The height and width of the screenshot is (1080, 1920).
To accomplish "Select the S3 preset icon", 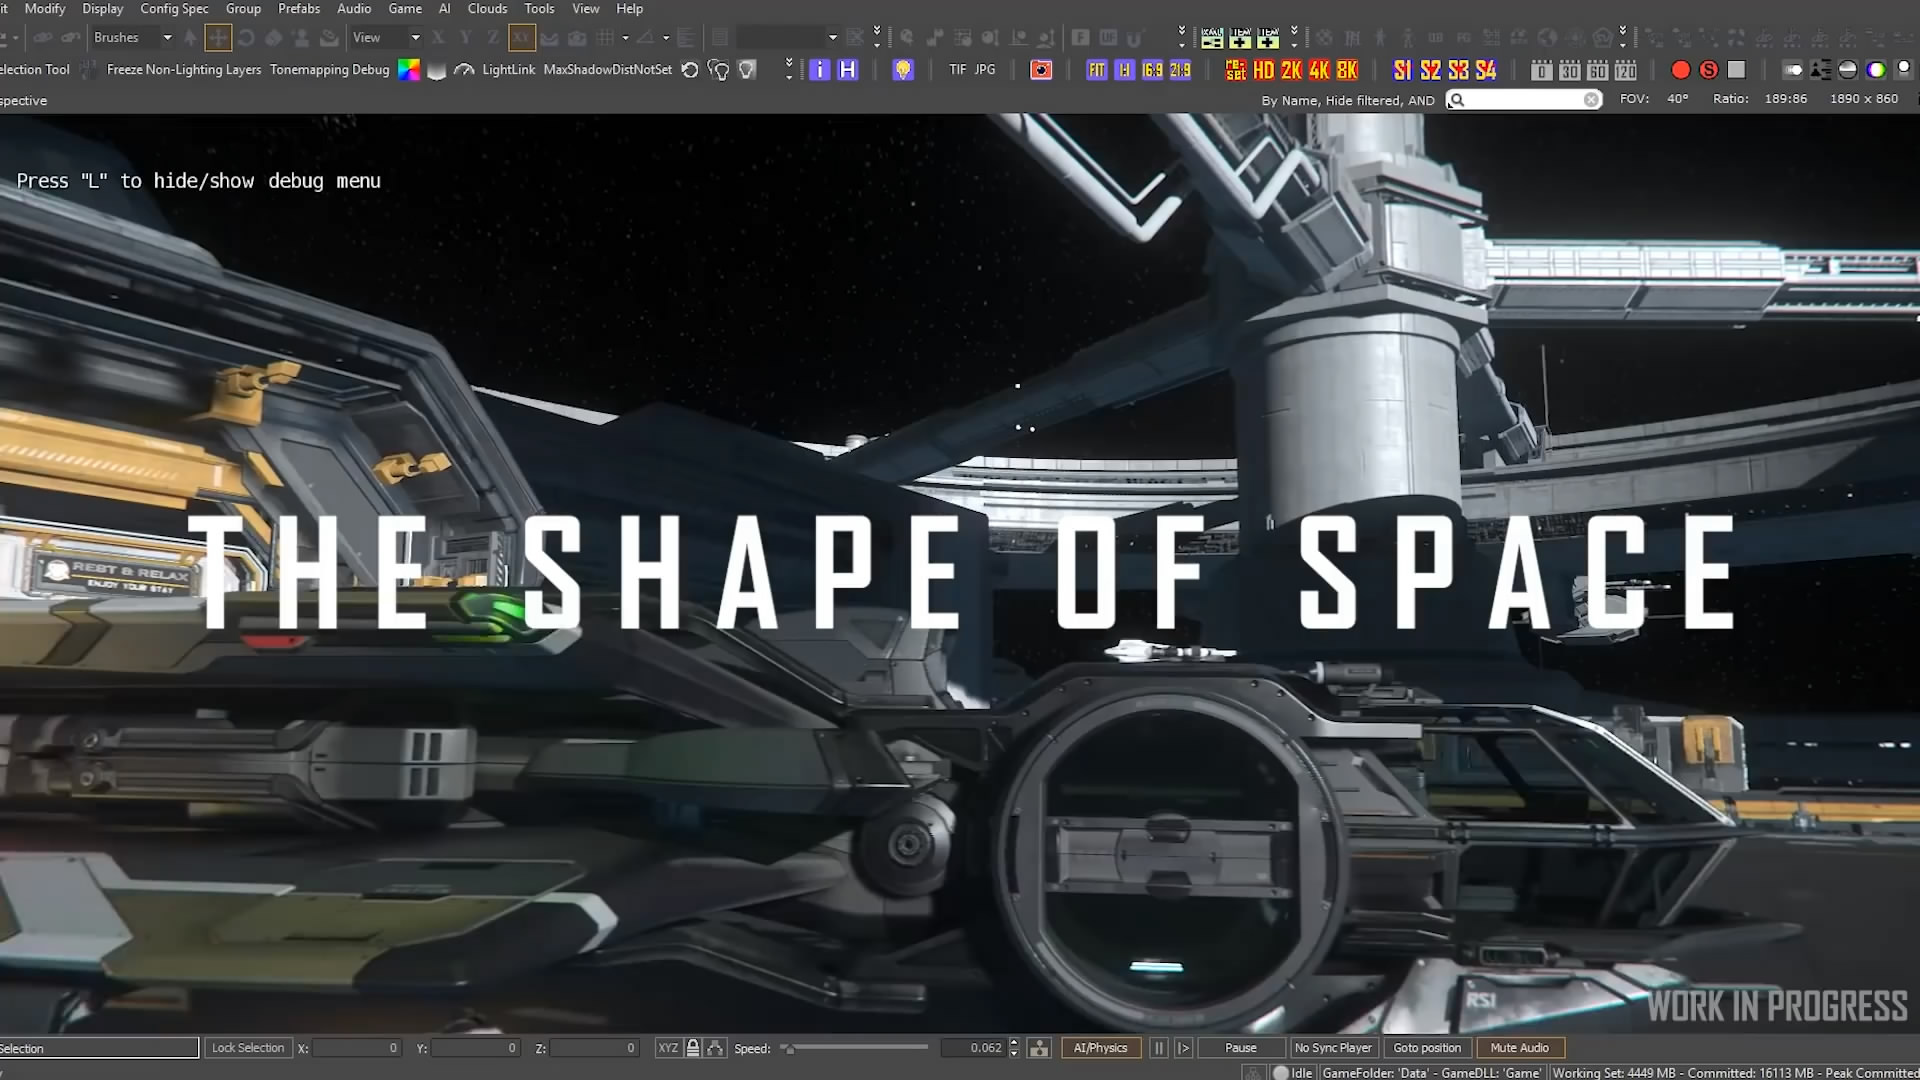I will coord(1458,69).
